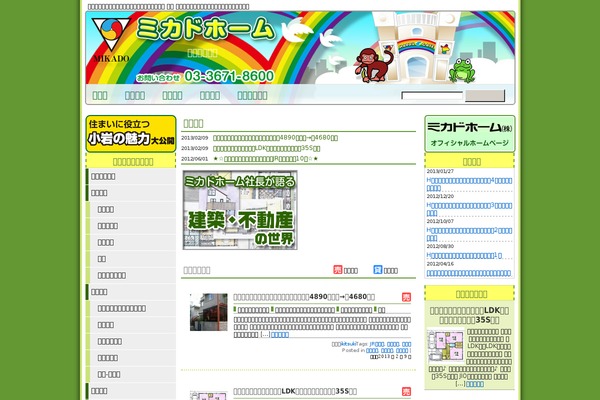Click the gray search button beside the search field

coord(485,96)
